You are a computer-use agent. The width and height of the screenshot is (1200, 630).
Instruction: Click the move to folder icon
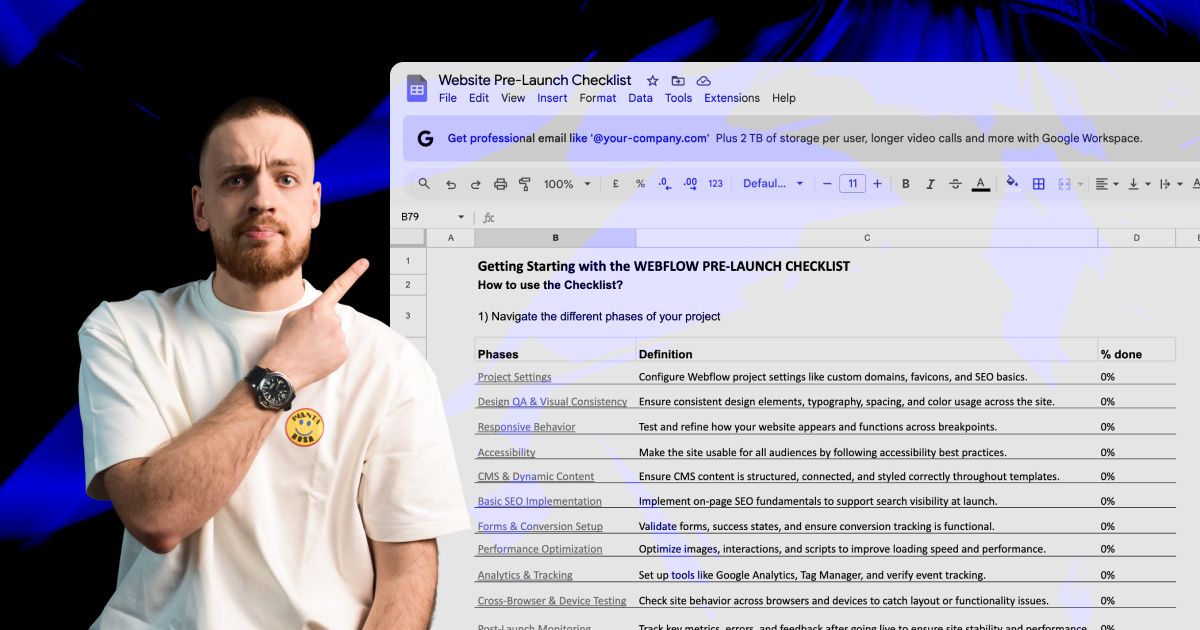(678, 81)
